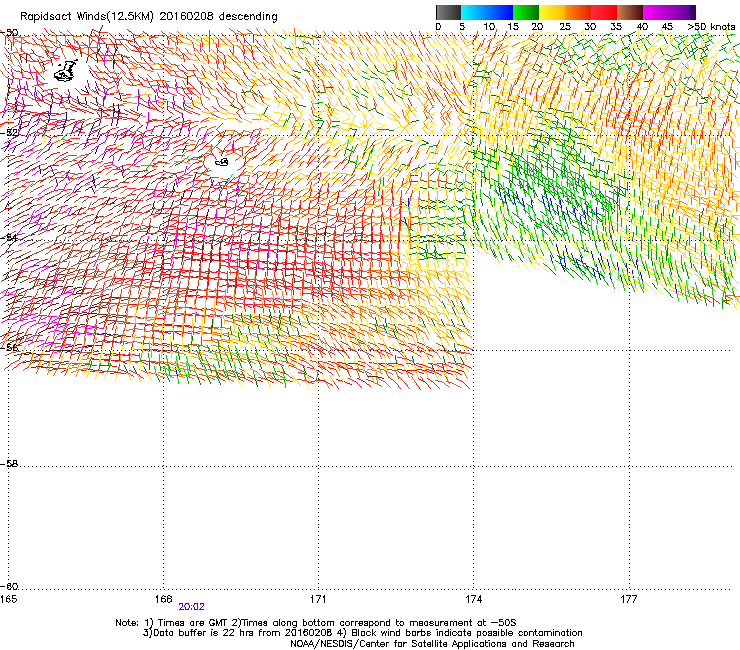
Task: Click the '45' legend scale label
Action: [x=667, y=27]
